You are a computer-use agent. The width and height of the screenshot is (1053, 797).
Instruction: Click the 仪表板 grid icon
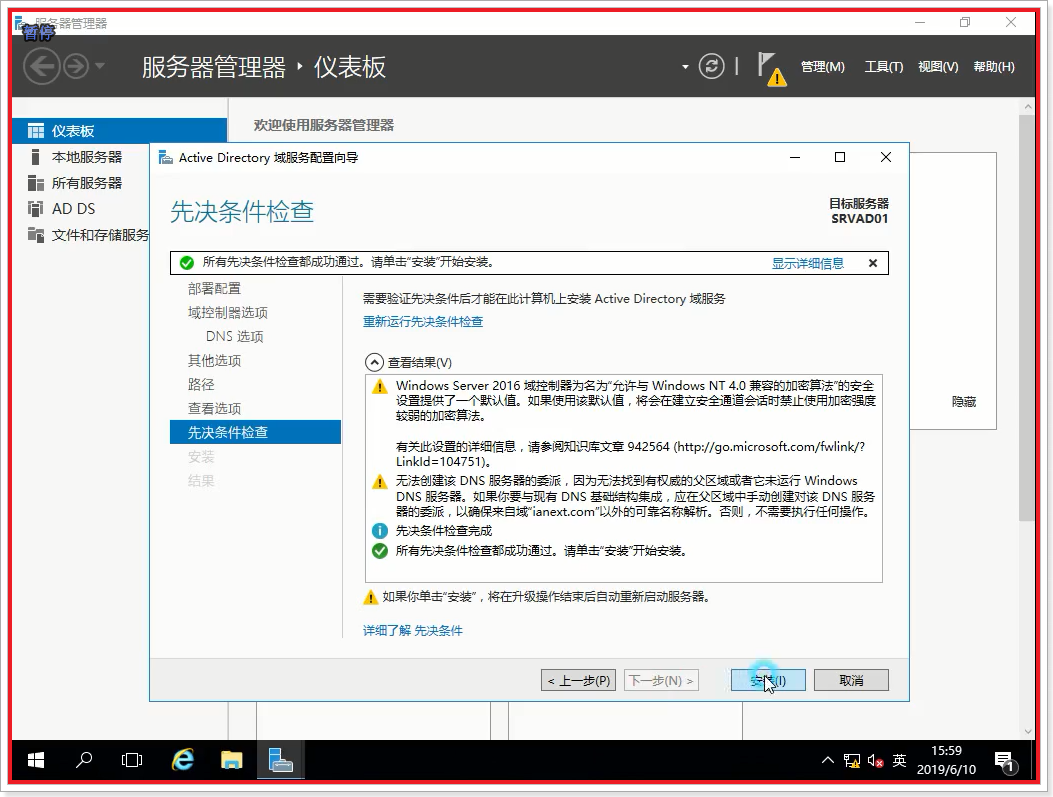tap(36, 131)
